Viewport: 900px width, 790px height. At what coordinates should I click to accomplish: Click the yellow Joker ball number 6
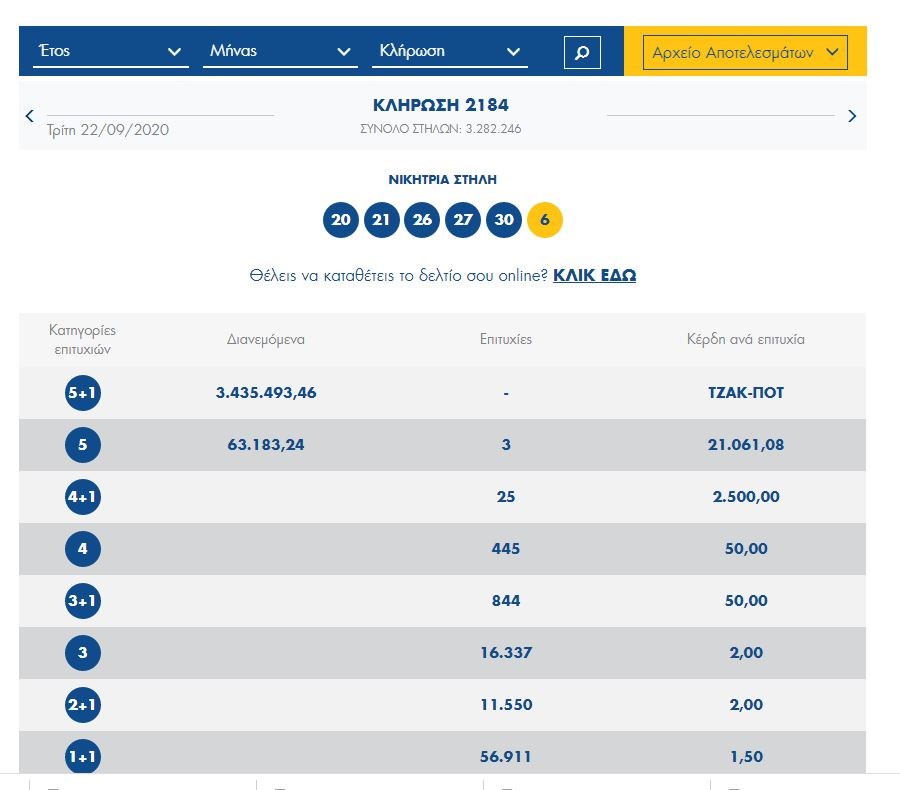coord(545,220)
